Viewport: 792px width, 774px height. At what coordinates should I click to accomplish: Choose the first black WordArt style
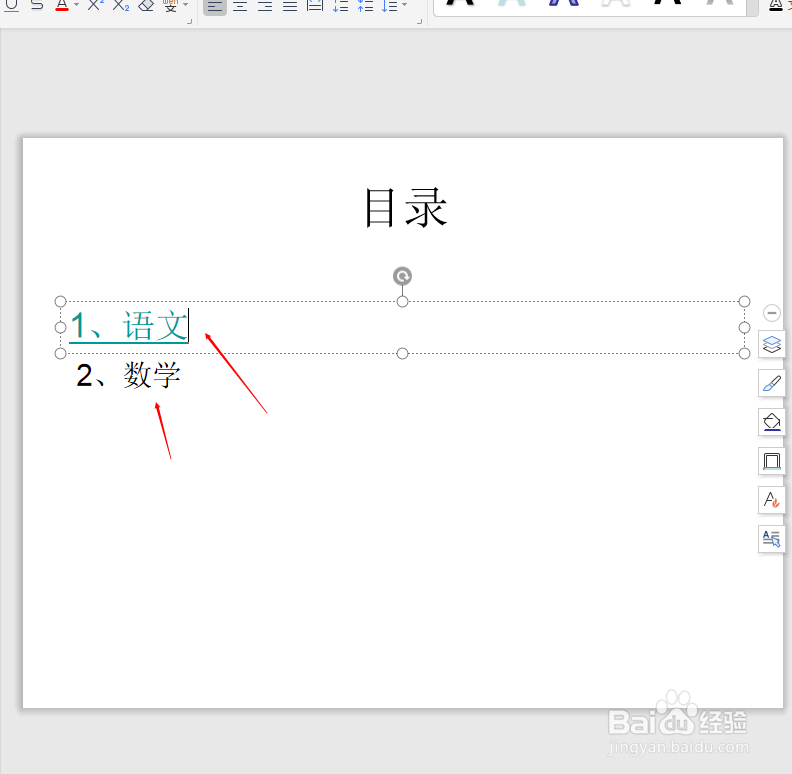pos(460,3)
